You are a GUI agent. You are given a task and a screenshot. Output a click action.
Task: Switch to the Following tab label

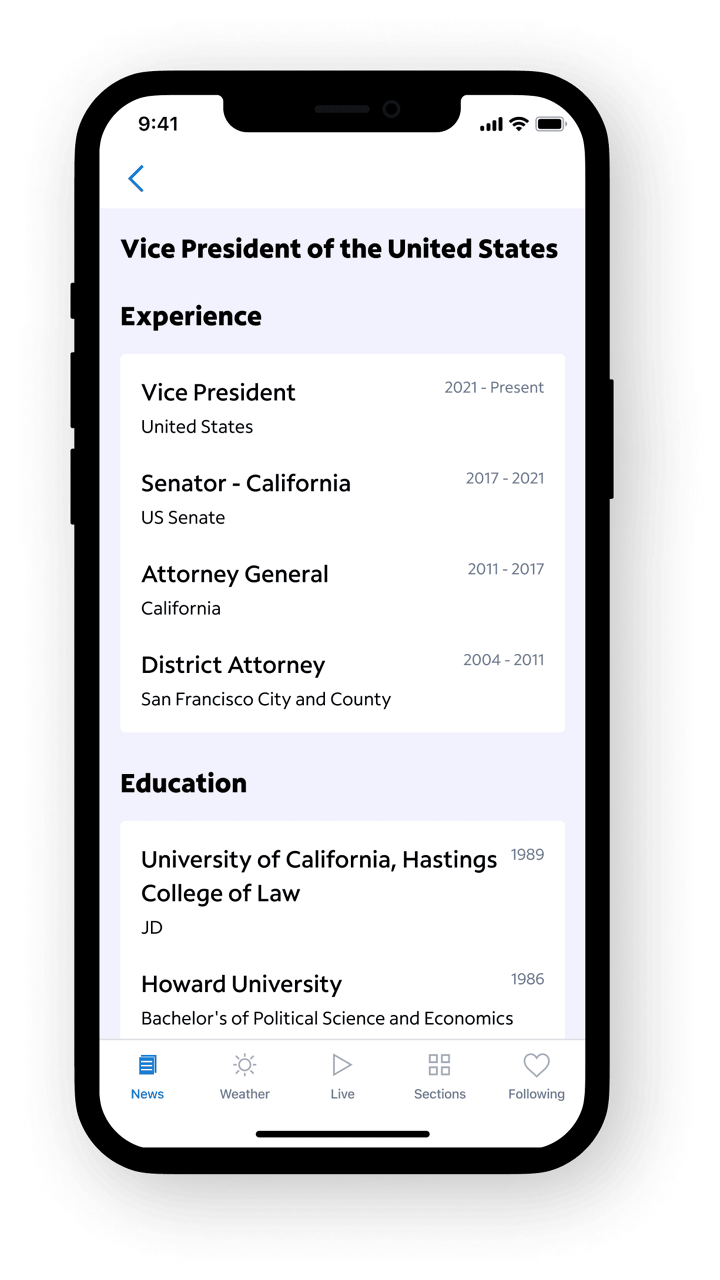537,1094
